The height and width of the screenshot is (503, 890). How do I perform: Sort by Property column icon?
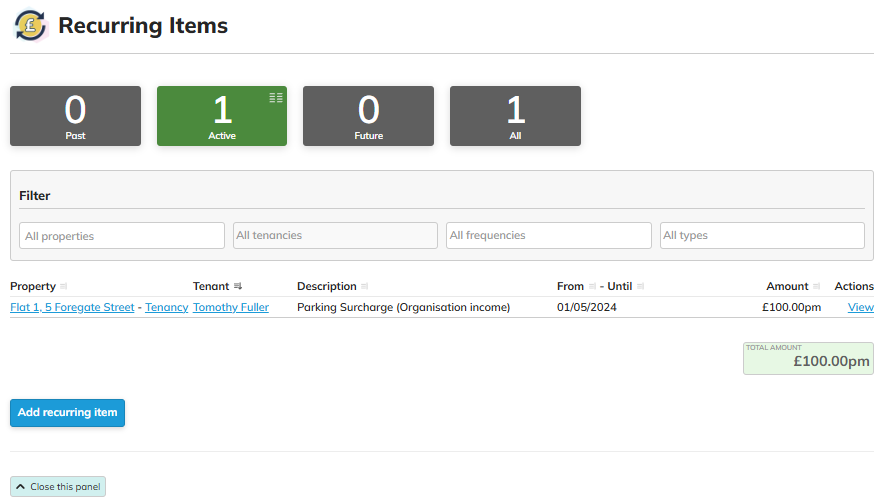coord(64,287)
